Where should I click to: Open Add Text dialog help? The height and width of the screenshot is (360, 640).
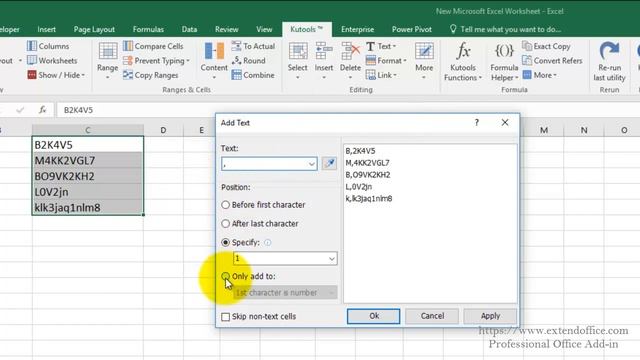pos(476,122)
